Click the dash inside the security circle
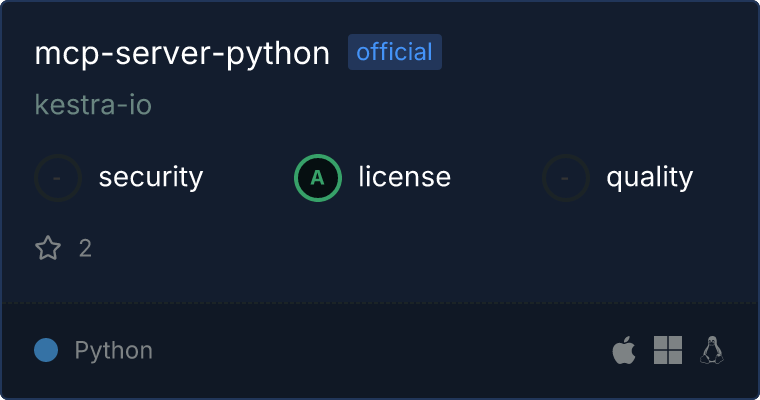The height and width of the screenshot is (400, 760). (x=57, y=179)
